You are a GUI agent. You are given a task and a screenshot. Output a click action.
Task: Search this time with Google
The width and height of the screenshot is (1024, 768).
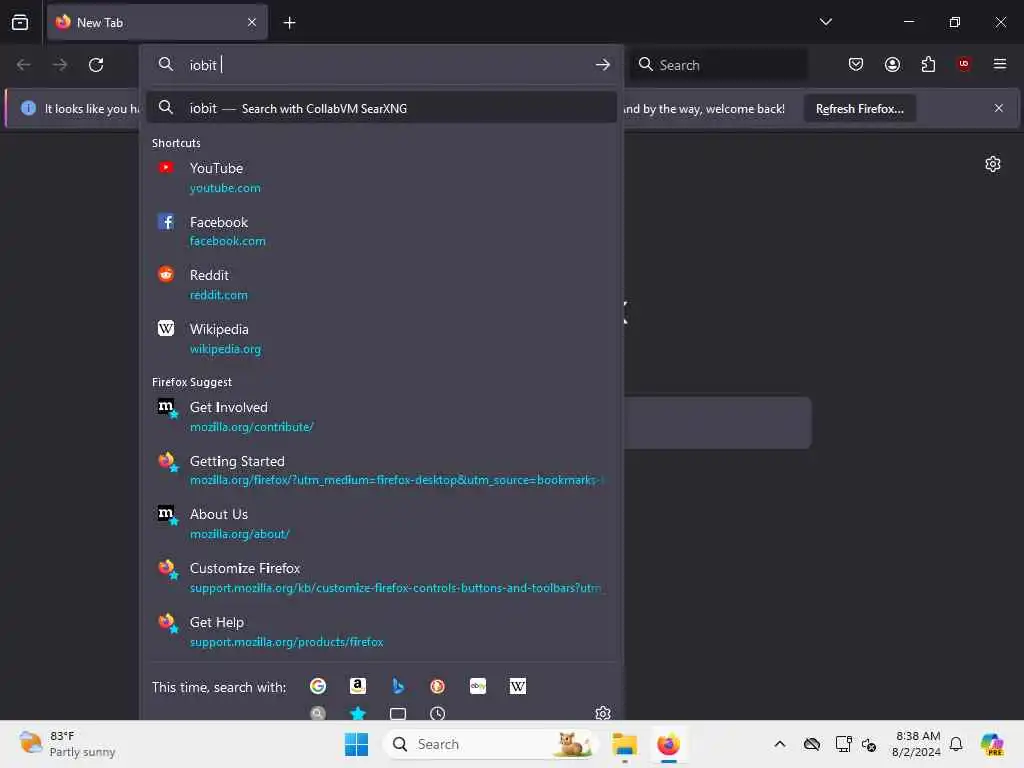tap(318, 686)
